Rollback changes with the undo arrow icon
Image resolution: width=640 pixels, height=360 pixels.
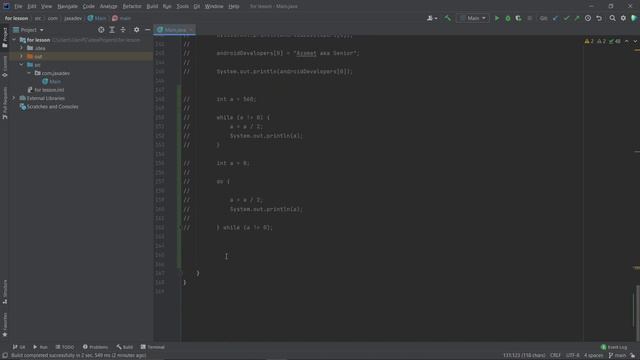click(x=599, y=18)
